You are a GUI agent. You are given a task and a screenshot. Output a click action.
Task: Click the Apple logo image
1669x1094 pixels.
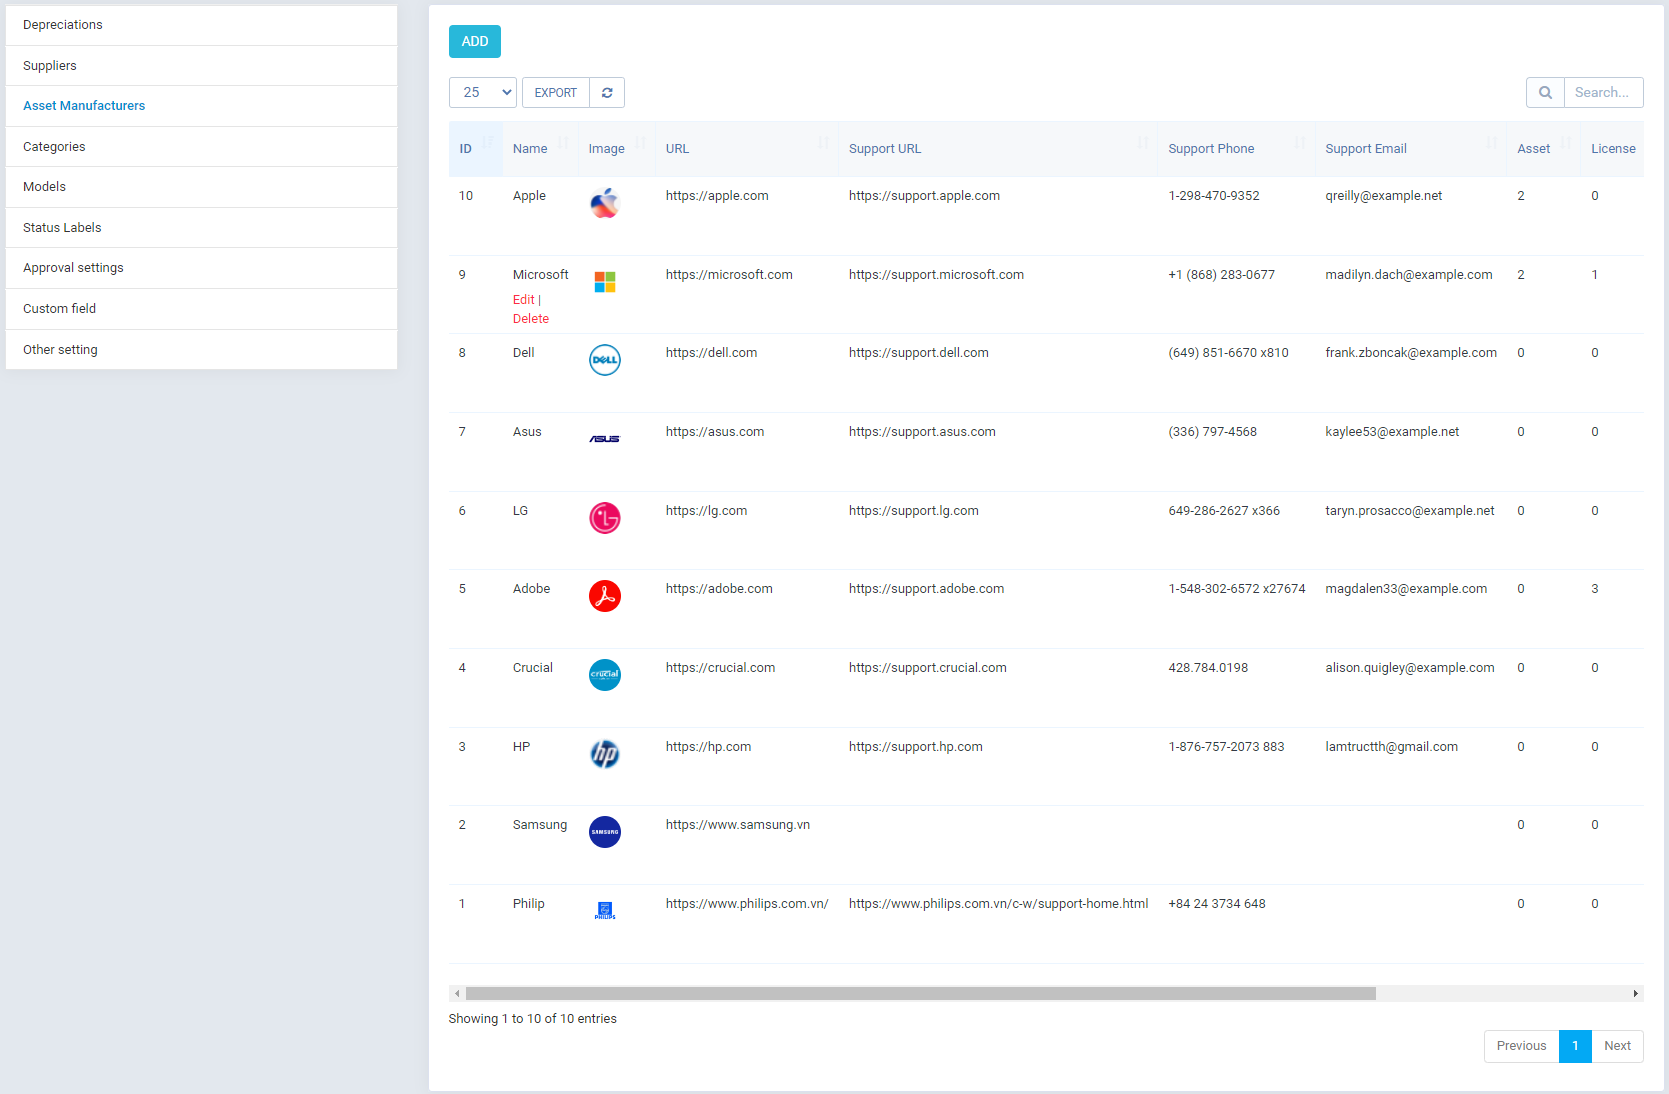[605, 203]
